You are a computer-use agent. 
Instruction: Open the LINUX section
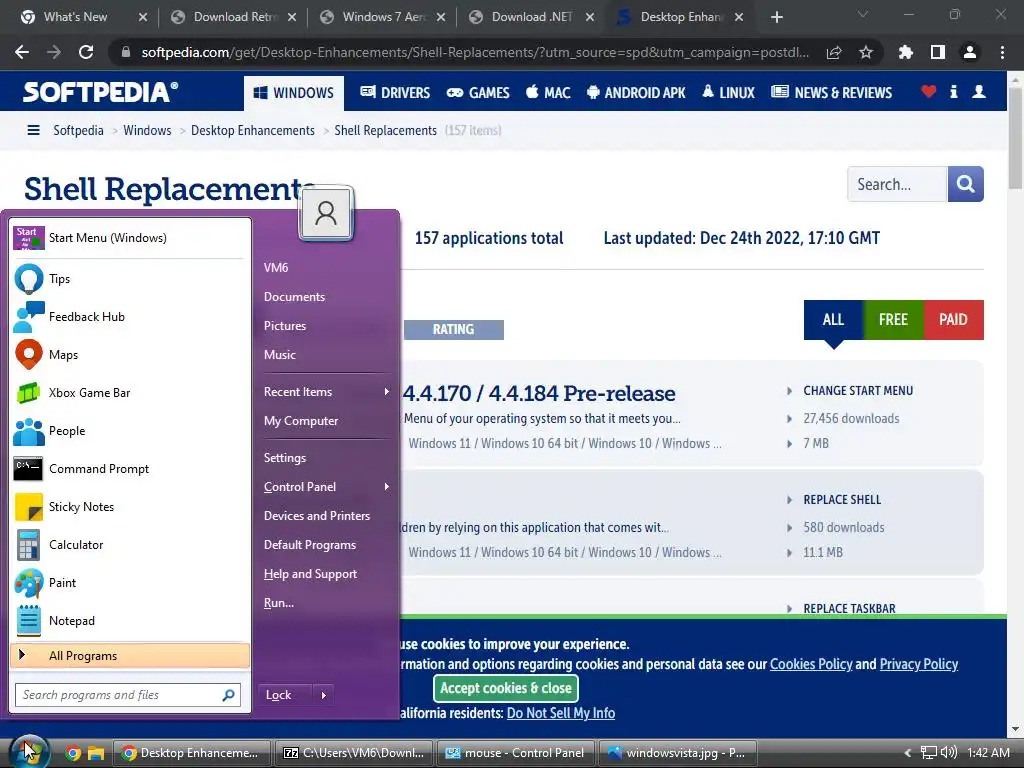click(728, 93)
